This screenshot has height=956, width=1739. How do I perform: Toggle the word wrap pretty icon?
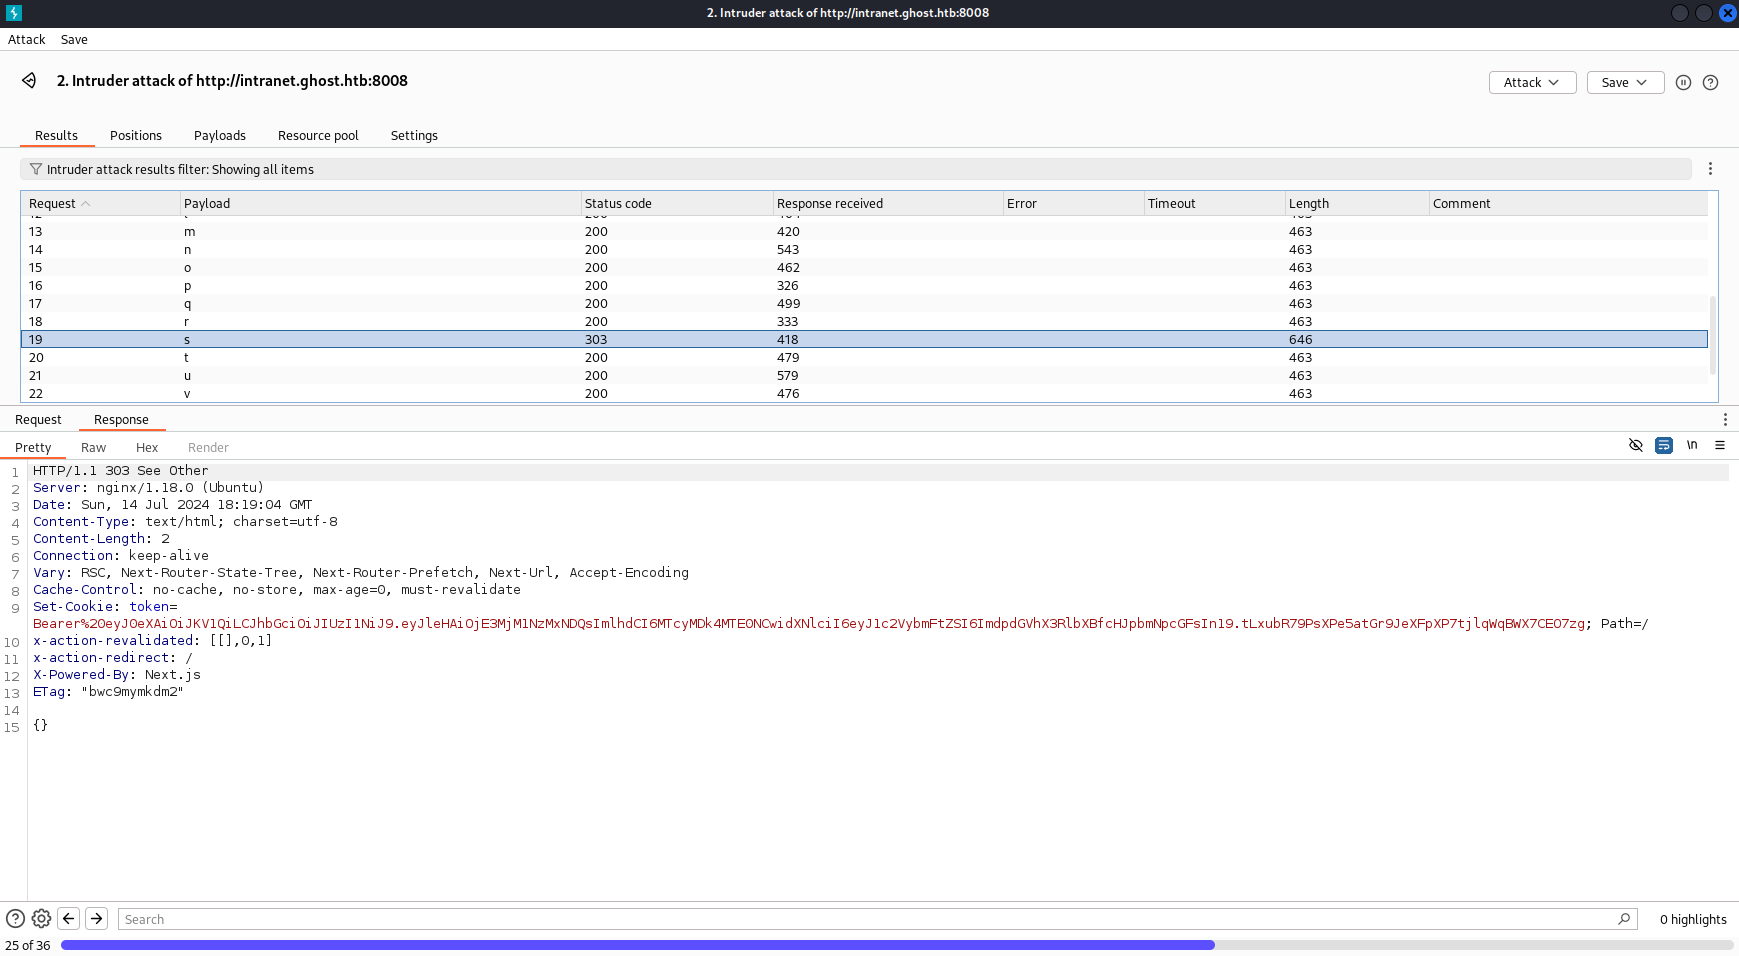(x=1664, y=445)
